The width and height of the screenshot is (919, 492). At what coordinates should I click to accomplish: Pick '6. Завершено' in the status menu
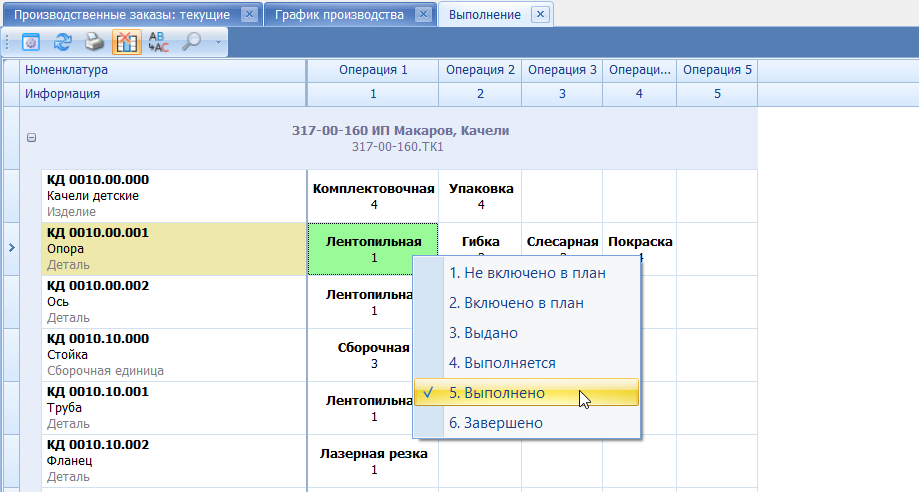tap(496, 423)
